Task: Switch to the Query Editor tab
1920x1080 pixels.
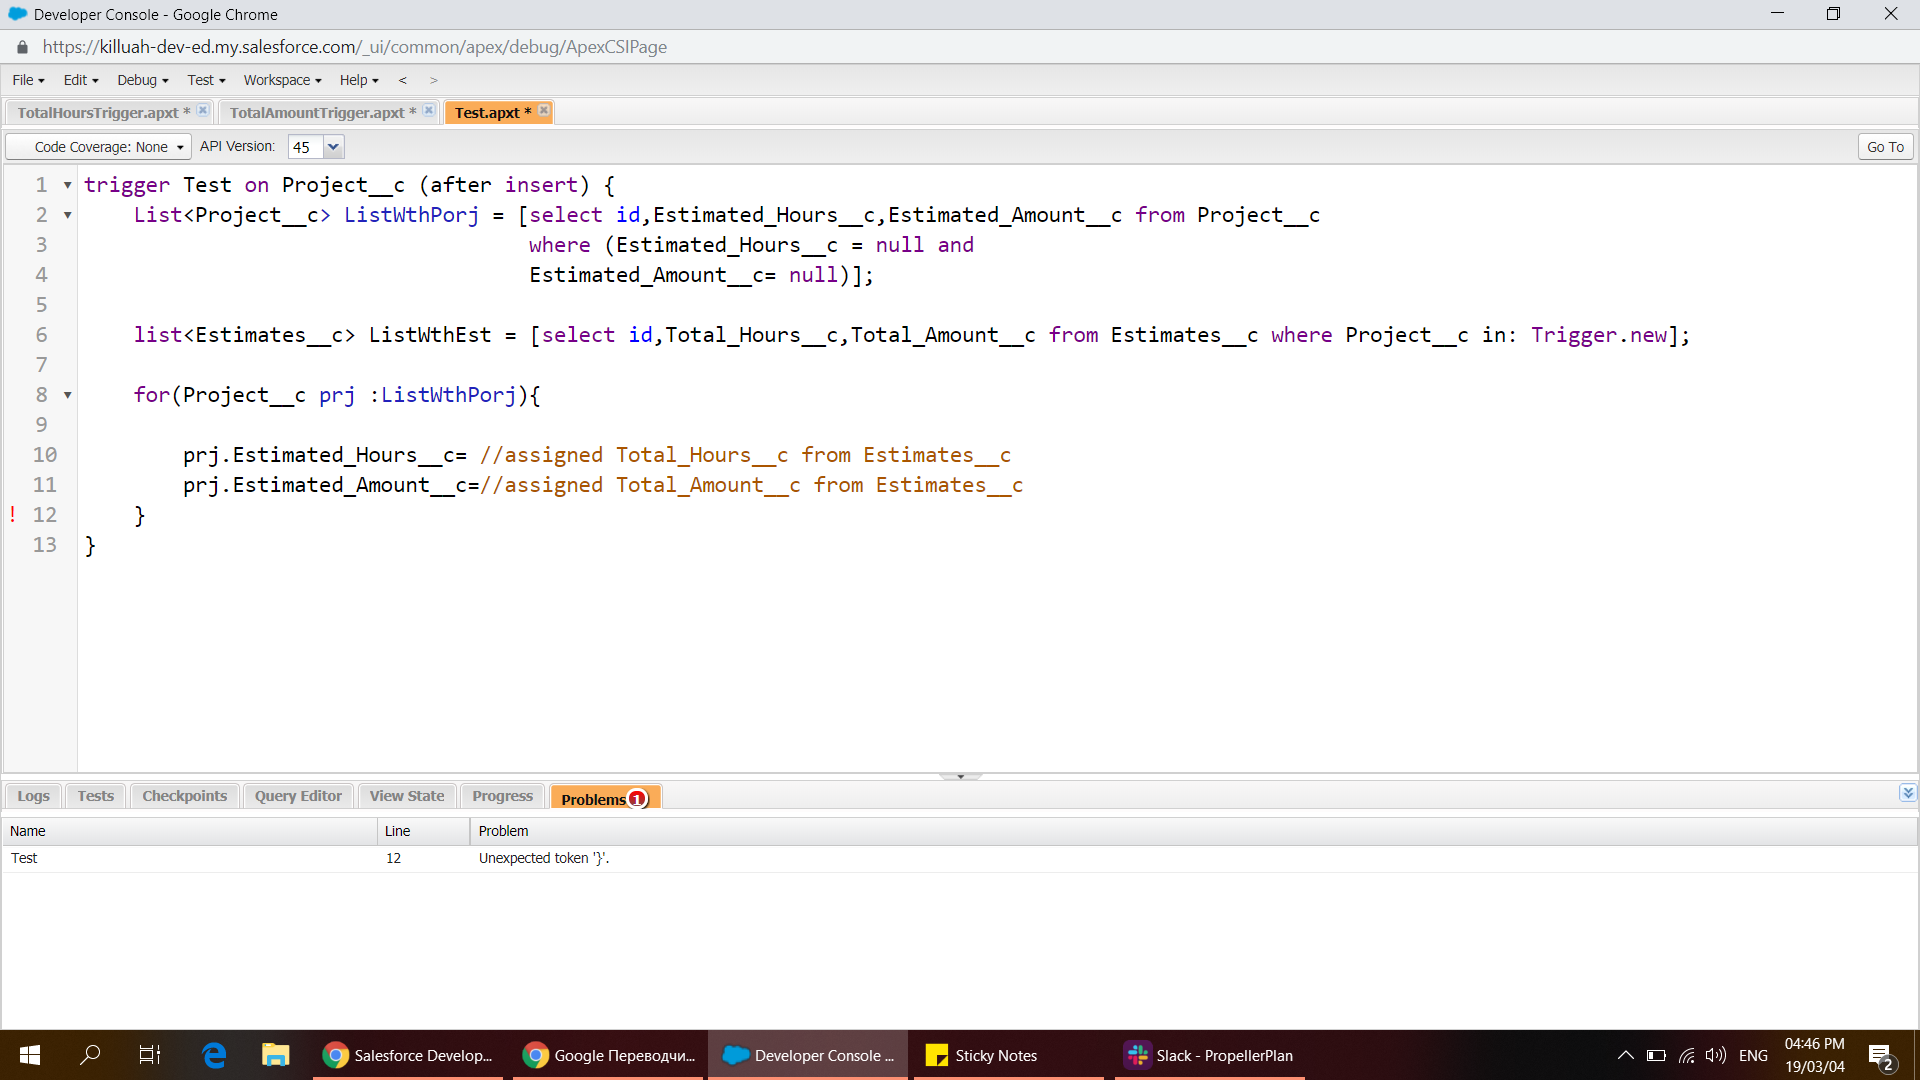Action: click(x=298, y=796)
